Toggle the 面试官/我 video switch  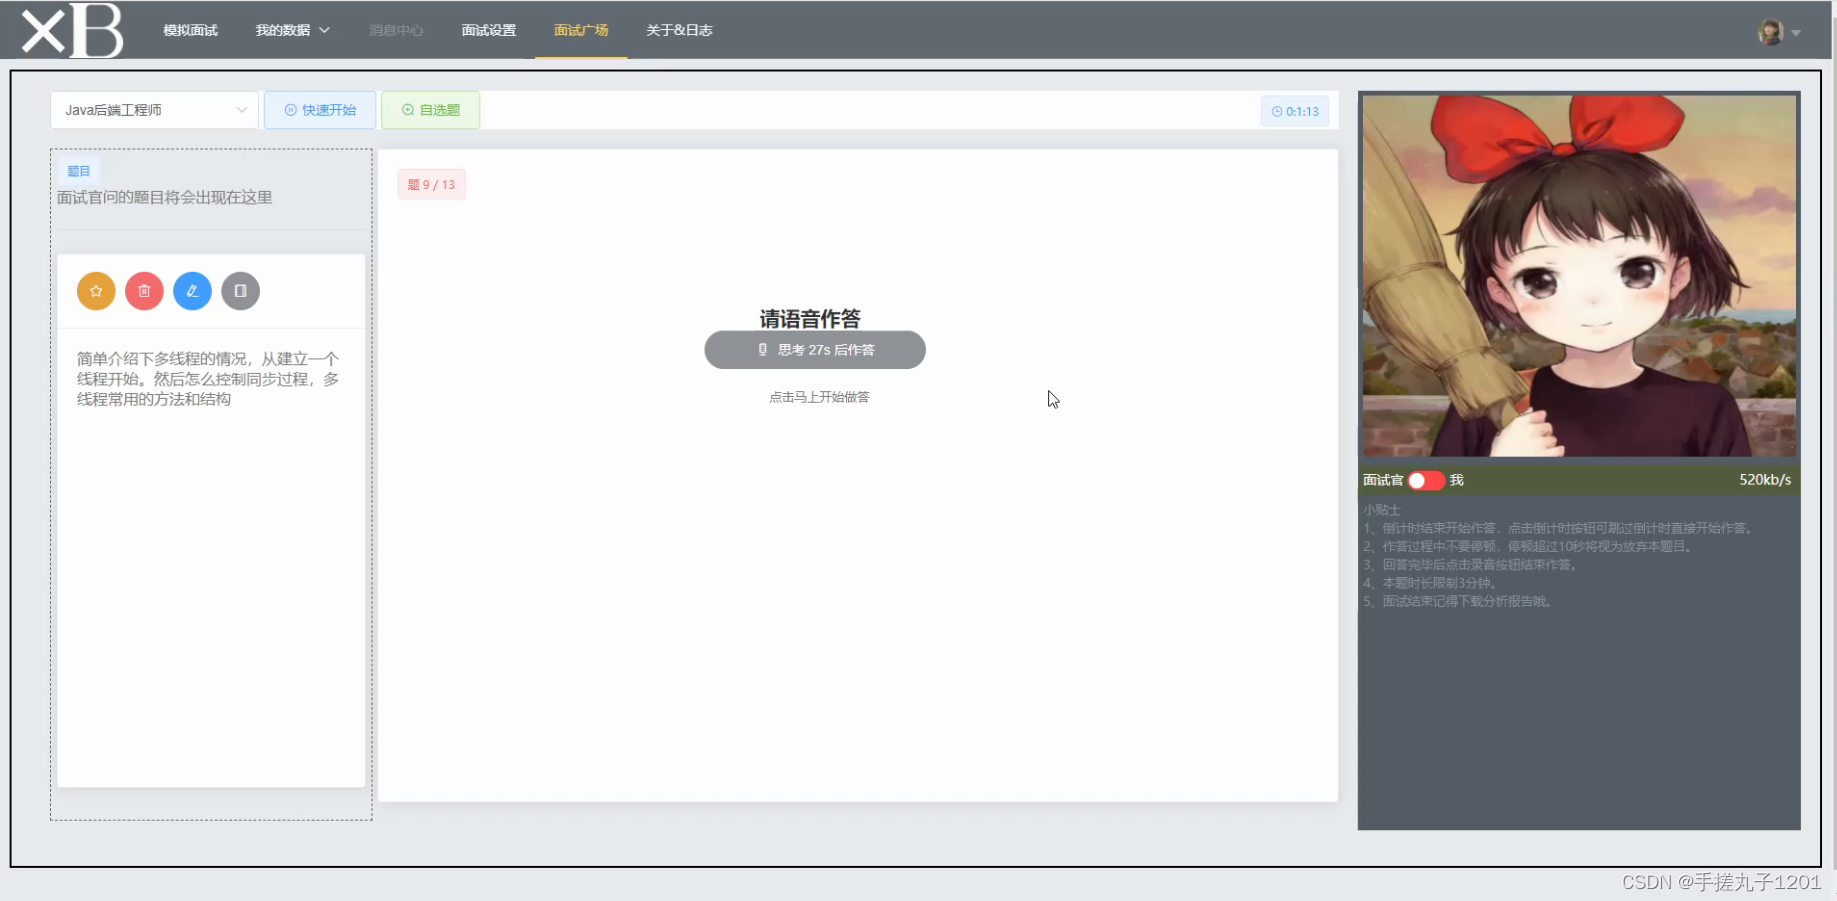click(x=1426, y=480)
